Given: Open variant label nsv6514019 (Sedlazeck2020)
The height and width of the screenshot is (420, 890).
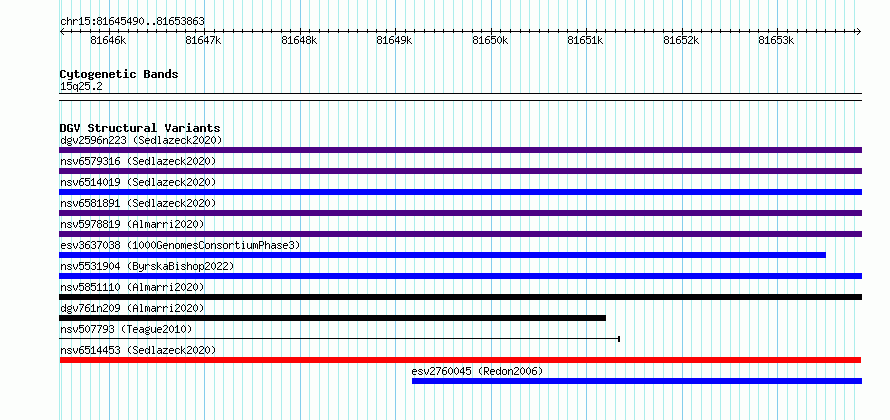Looking at the screenshot, I should [x=138, y=182].
